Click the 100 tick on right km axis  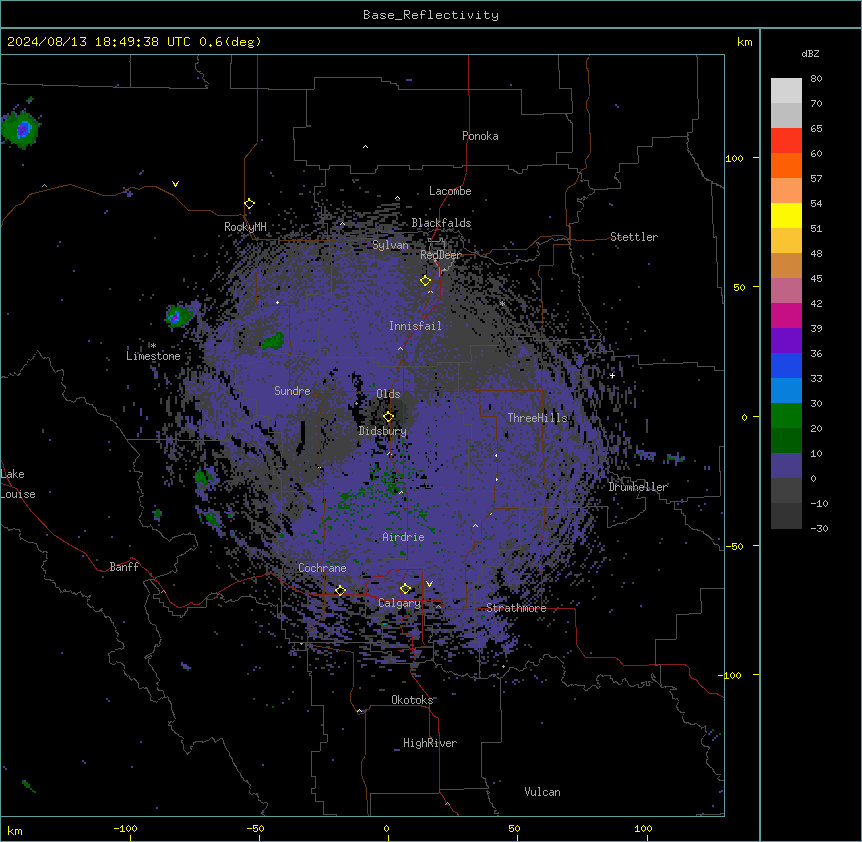pos(734,158)
